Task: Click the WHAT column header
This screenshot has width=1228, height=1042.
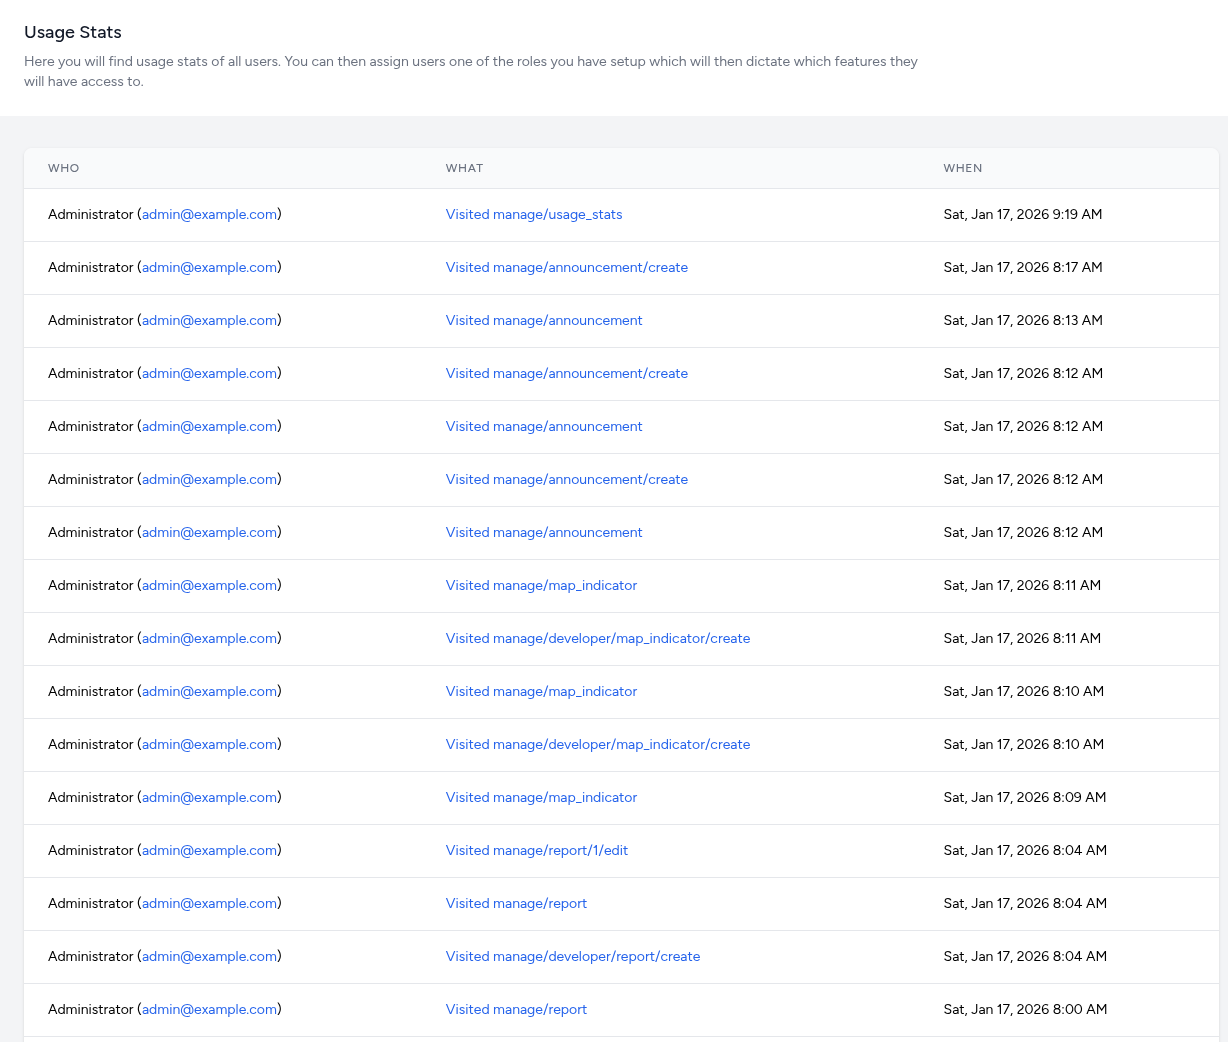Action: 464,168
